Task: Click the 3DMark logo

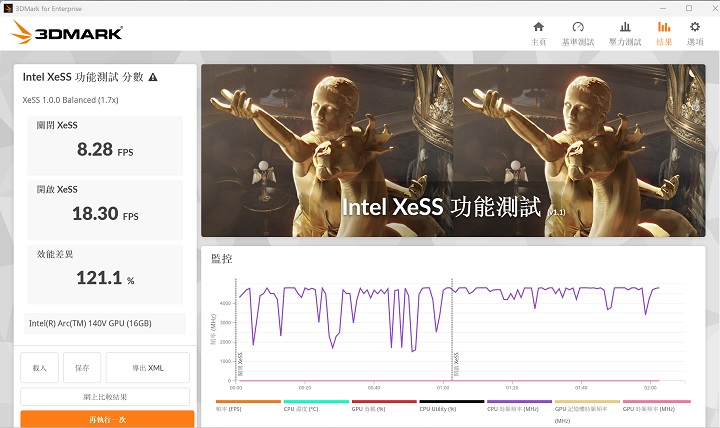Action: click(67, 33)
